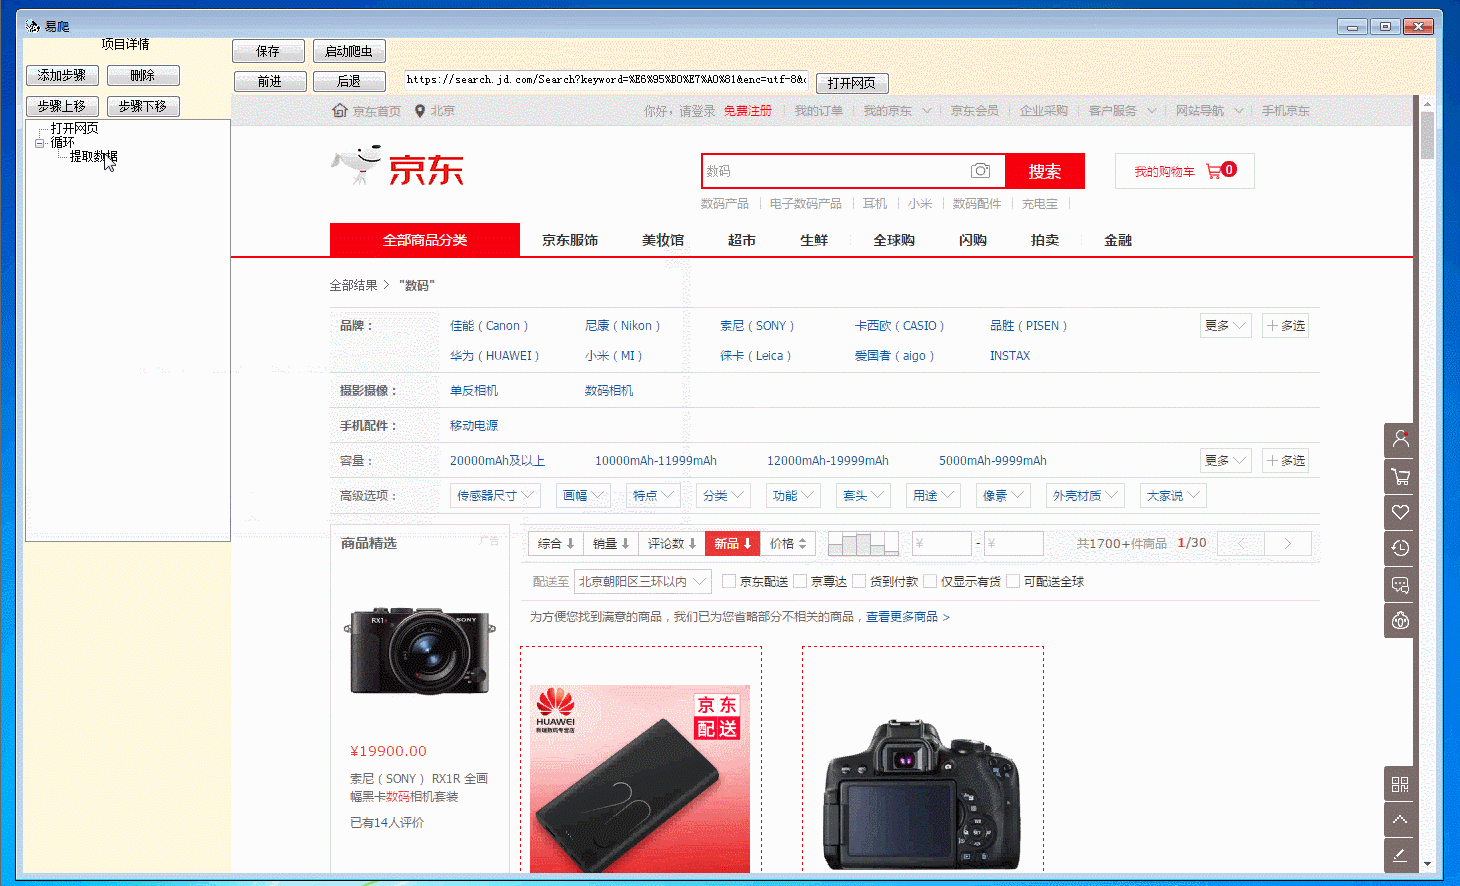This screenshot has height=886, width=1460.
Task: Click the 免费注册 link
Action: (x=748, y=111)
